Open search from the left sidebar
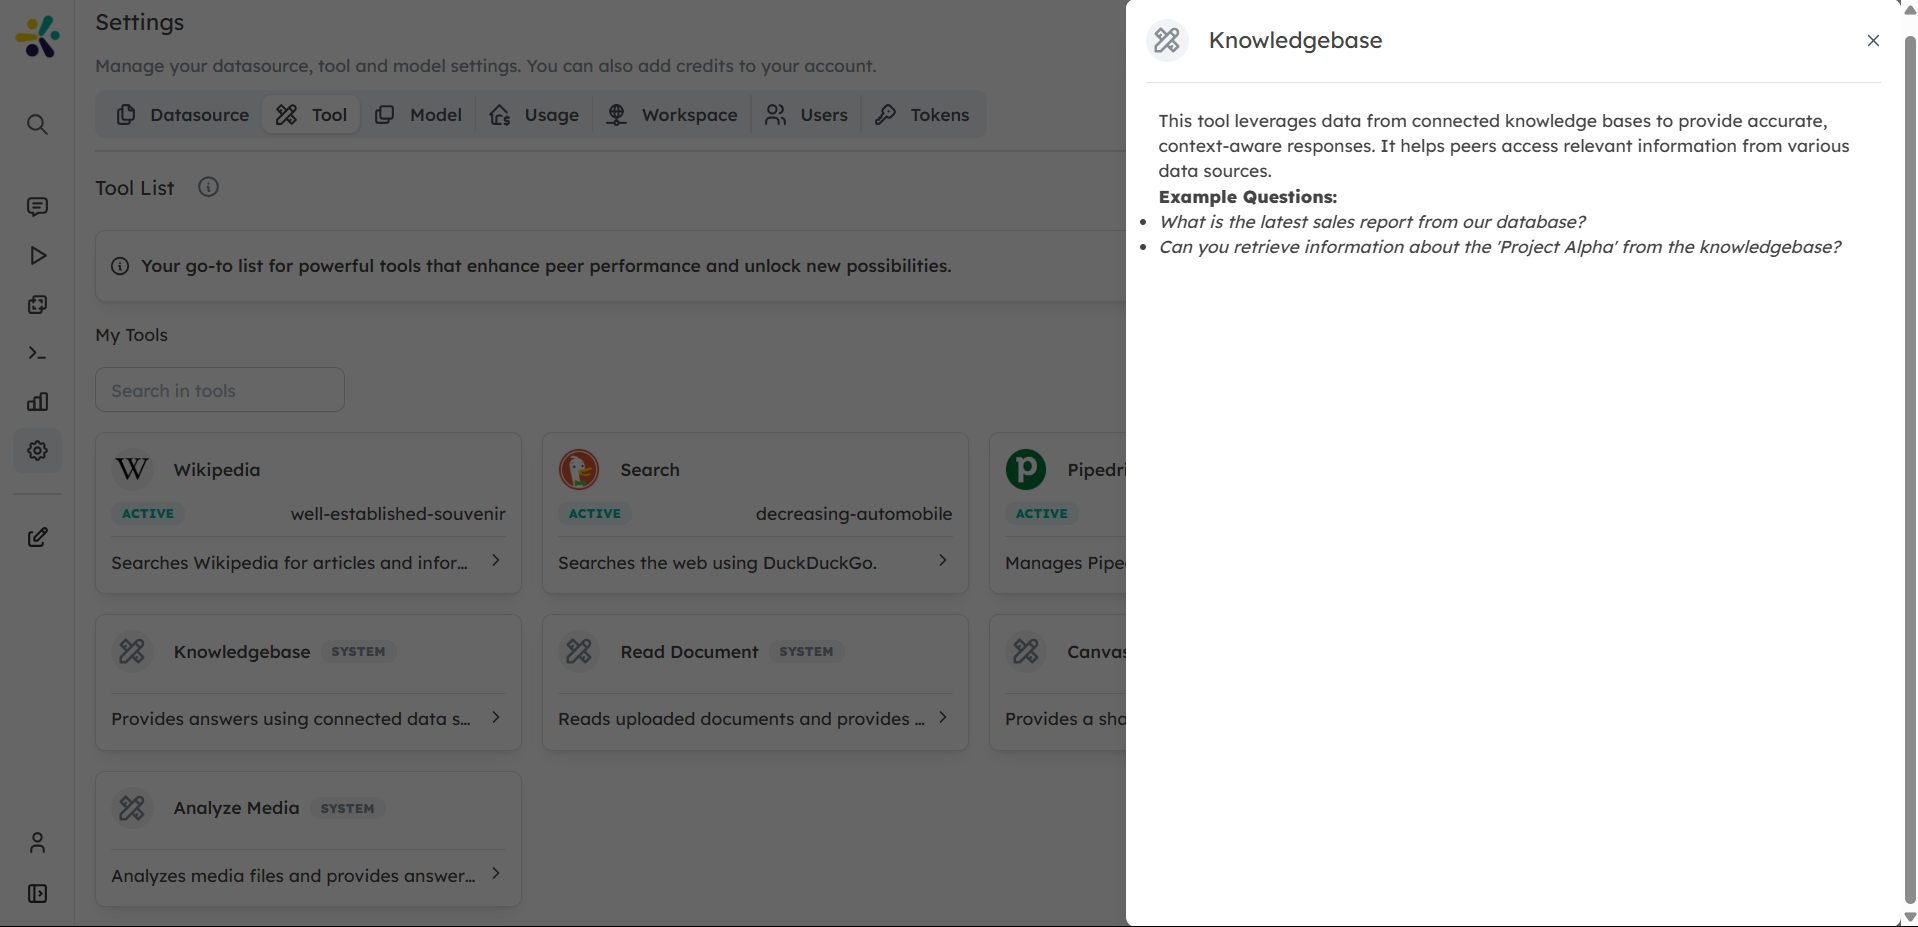 pyautogui.click(x=37, y=124)
